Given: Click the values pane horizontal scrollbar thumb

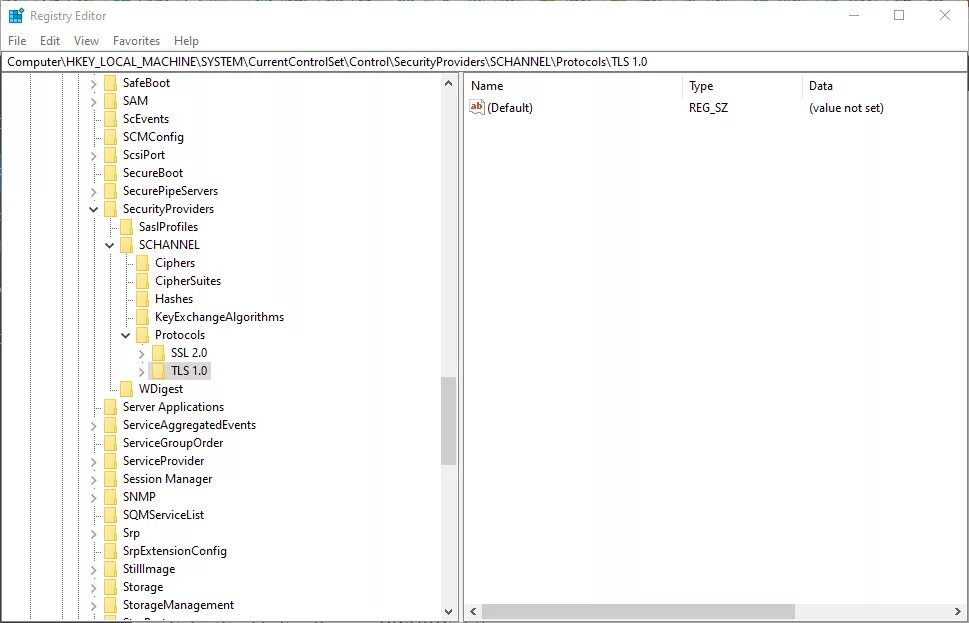Looking at the screenshot, I should tap(638, 612).
